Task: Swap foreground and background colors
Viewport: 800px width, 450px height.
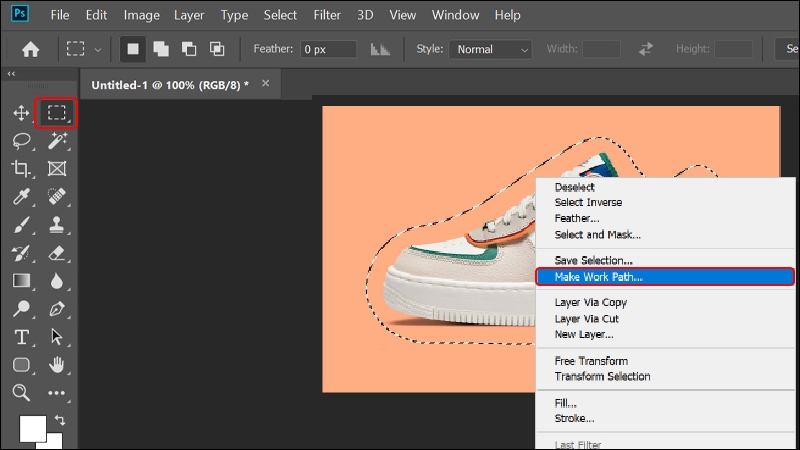Action: [60, 420]
